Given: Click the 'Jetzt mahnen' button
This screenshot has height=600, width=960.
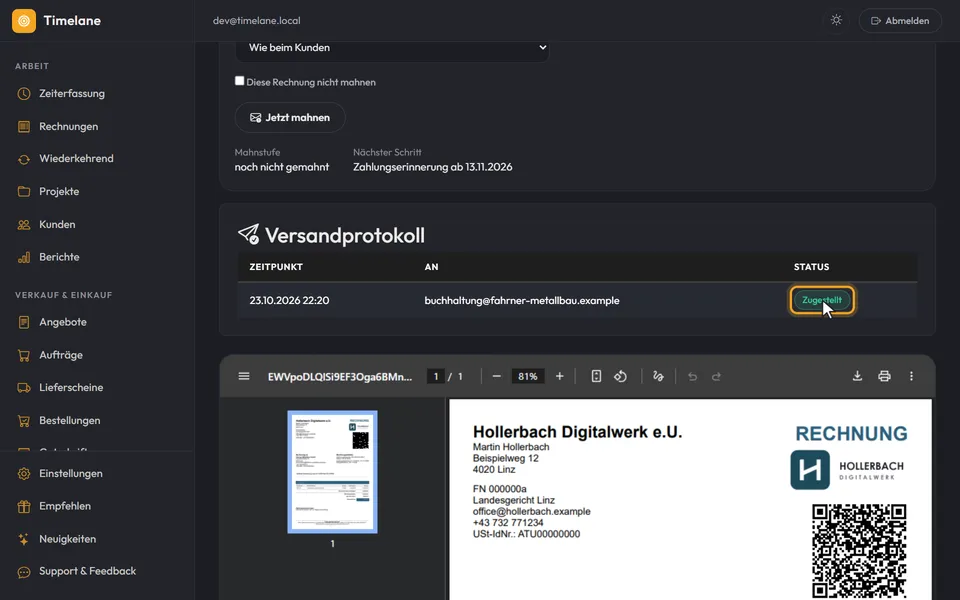Looking at the screenshot, I should 290,118.
